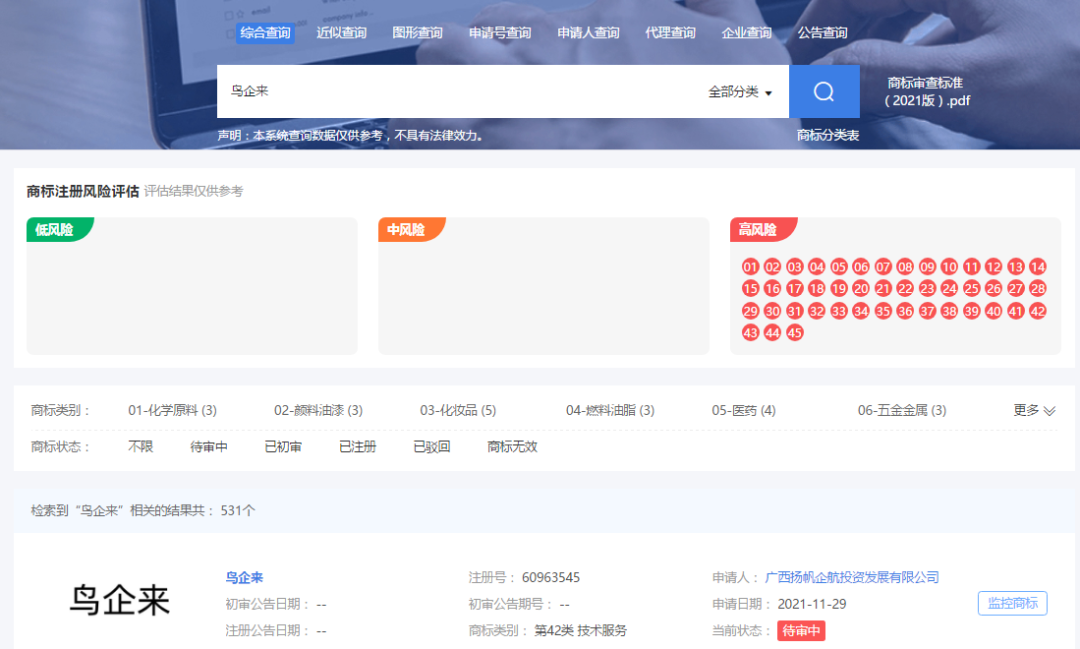1080x649 pixels.
Task: Filter by category 05-医药 (4)
Action: pyautogui.click(x=744, y=411)
